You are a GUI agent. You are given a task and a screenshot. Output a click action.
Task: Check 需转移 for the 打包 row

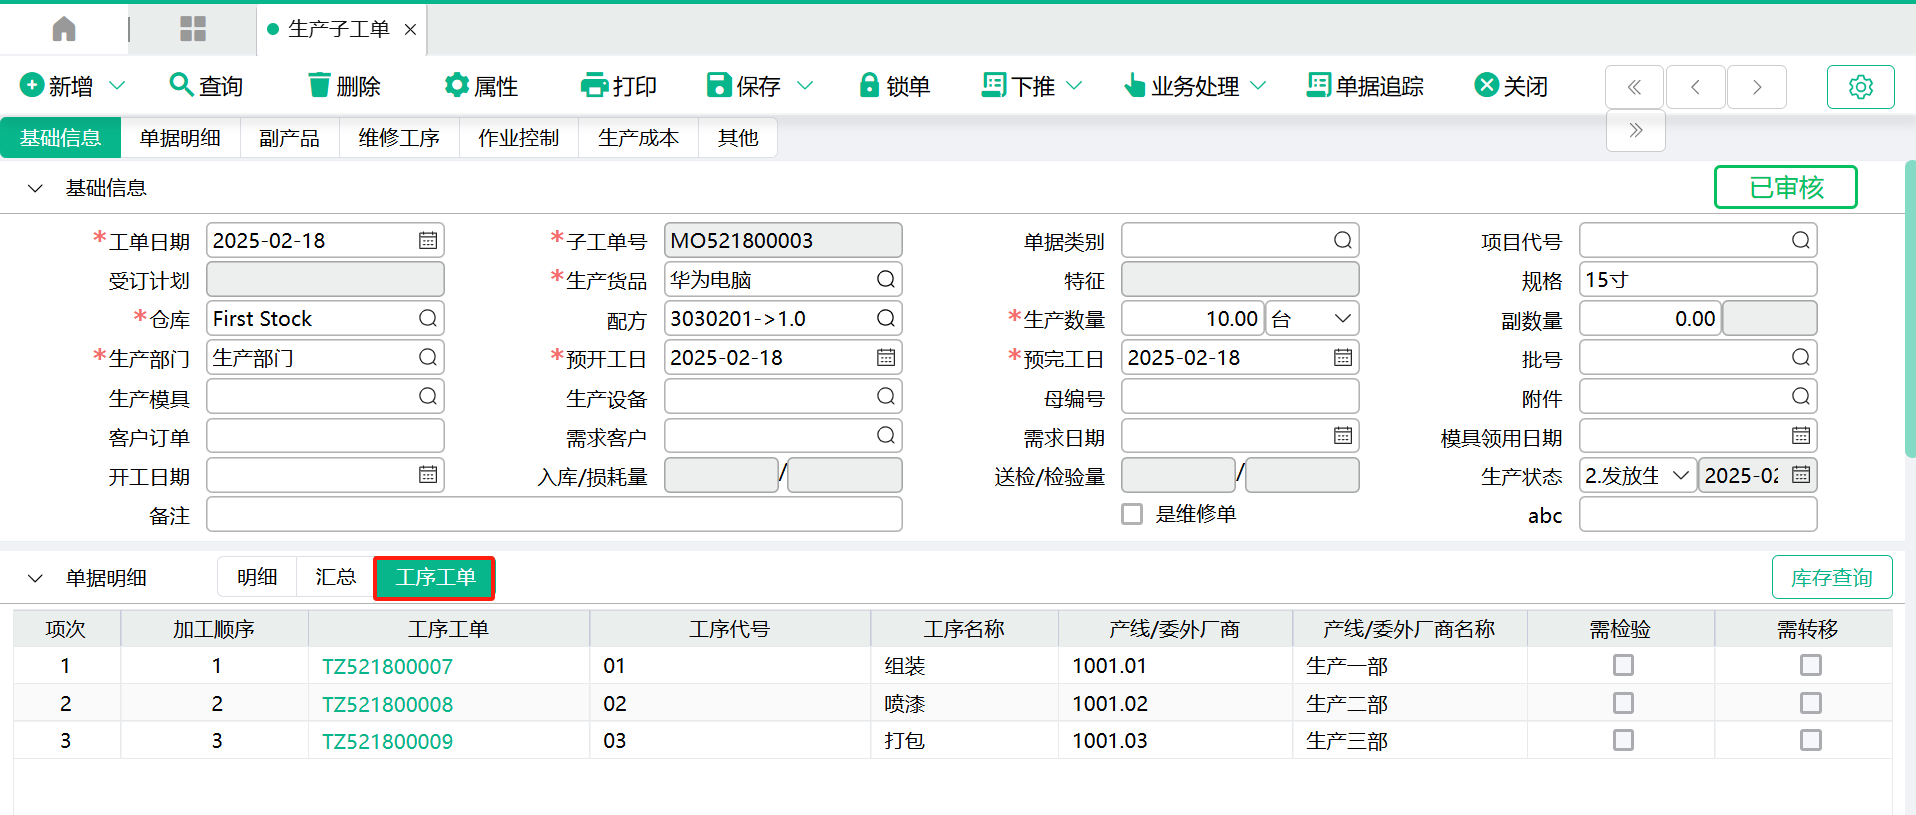(x=1811, y=740)
